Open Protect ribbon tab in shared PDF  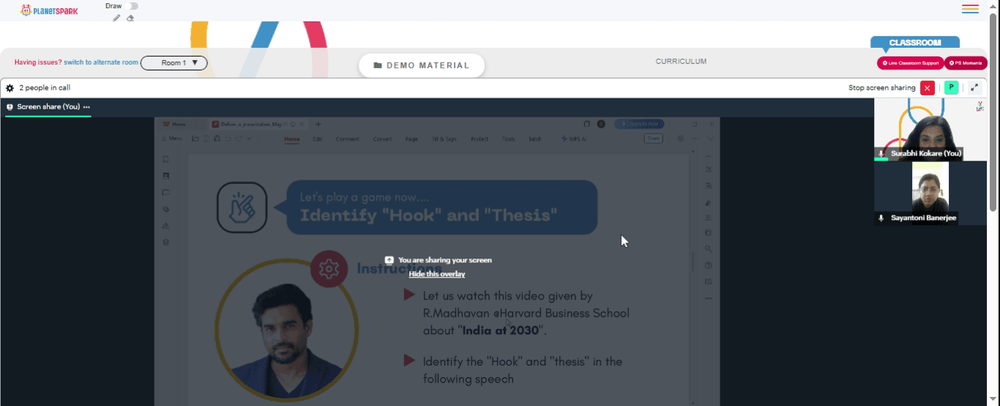480,139
